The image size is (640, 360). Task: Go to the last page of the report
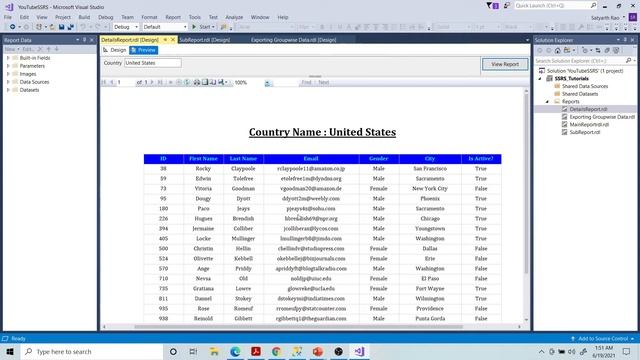tap(160, 82)
